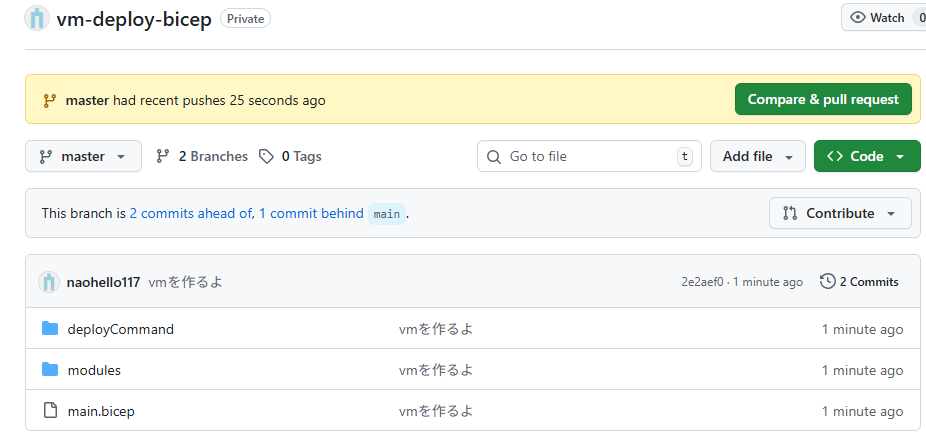Expand the Contribute dropdown
926x437 pixels.
coord(840,213)
